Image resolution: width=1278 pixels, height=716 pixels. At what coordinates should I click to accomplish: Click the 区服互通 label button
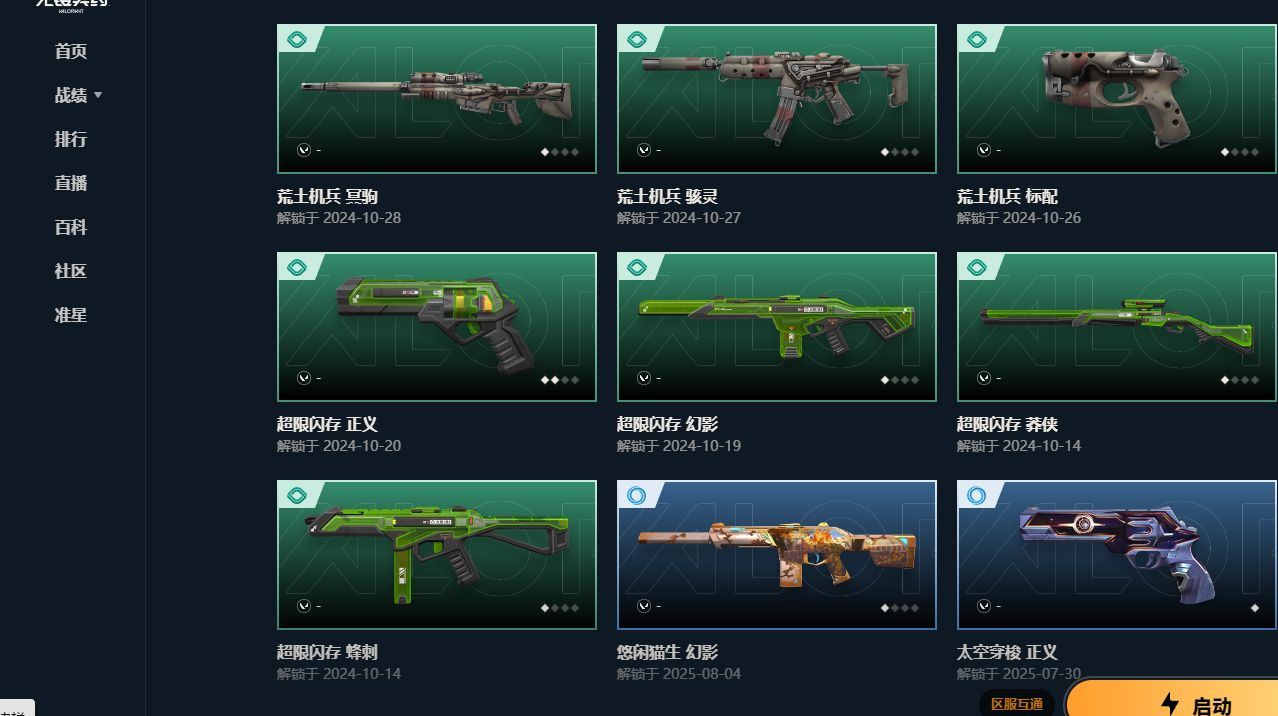pos(1017,704)
